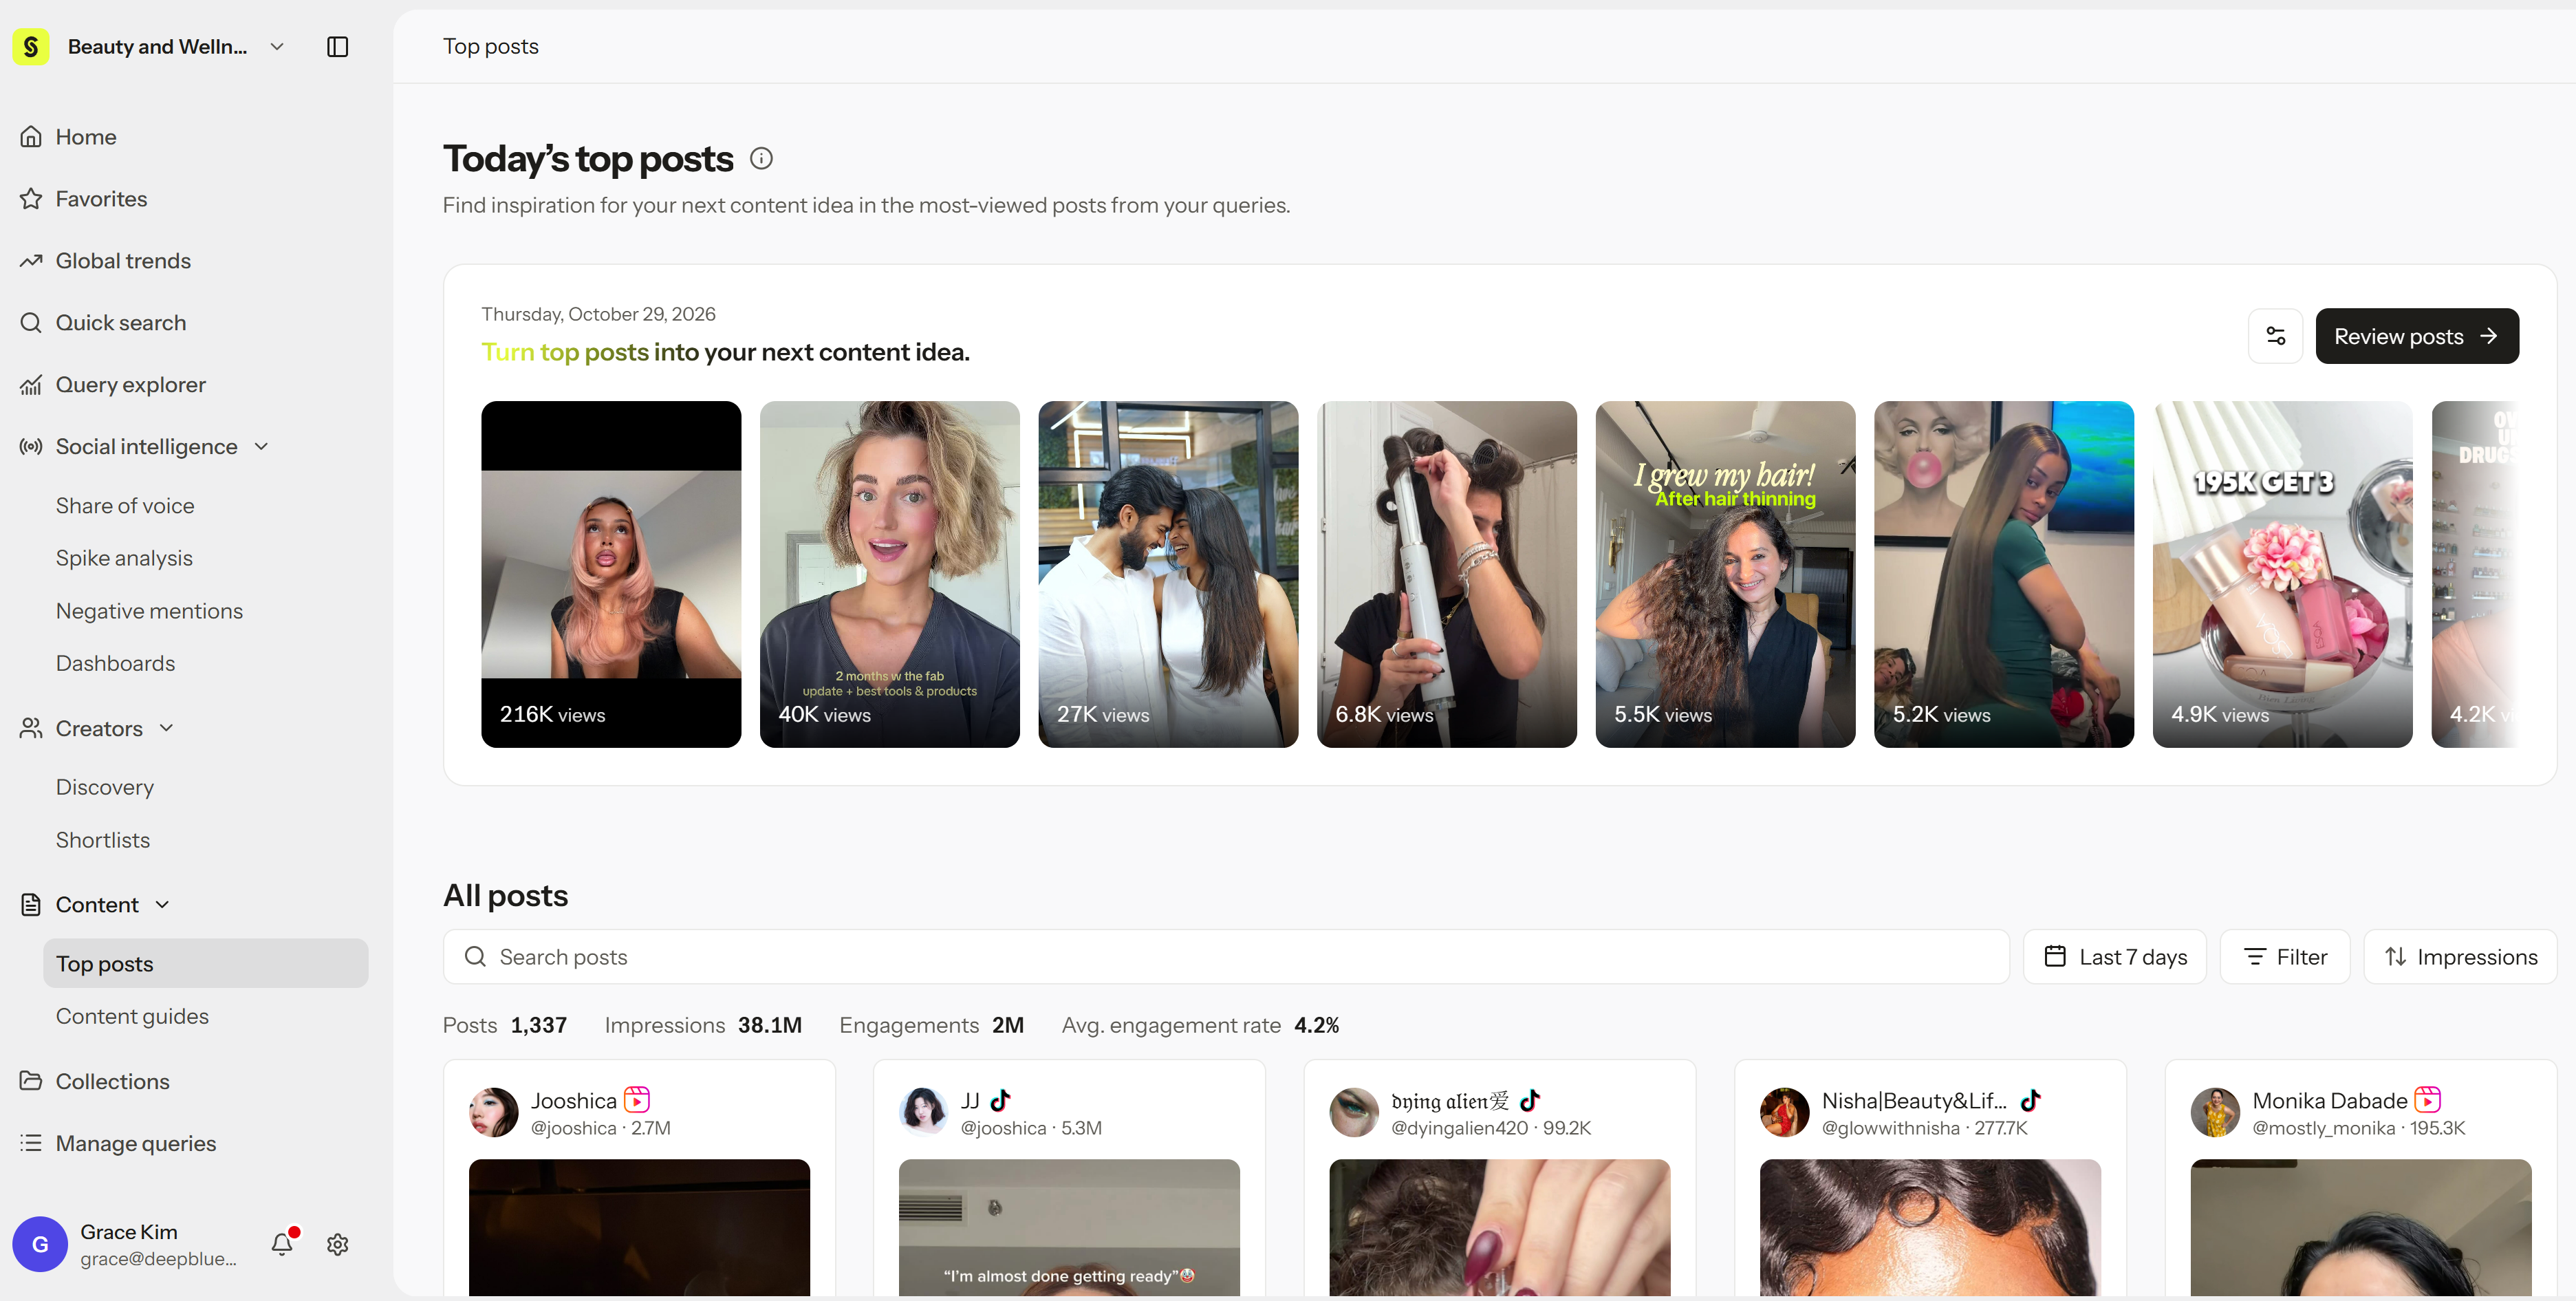Click the Manage queries list icon

[x=31, y=1143]
